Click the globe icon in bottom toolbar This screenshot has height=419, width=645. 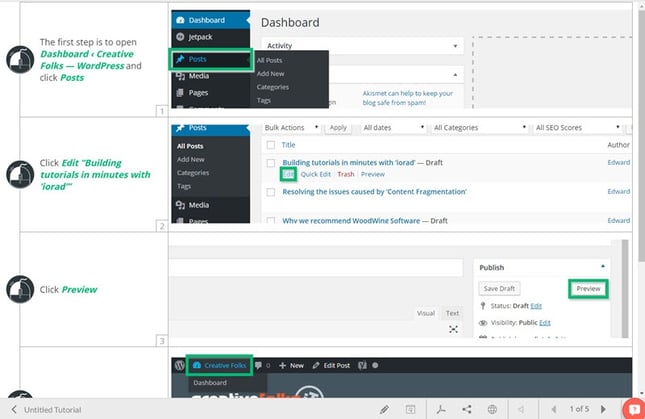tap(492, 409)
